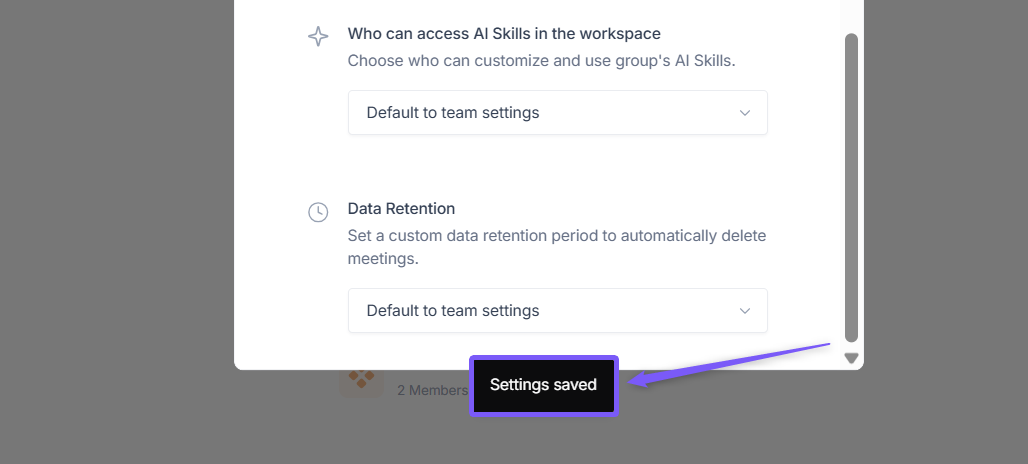Click the "Data Retention" heading

tap(401, 208)
